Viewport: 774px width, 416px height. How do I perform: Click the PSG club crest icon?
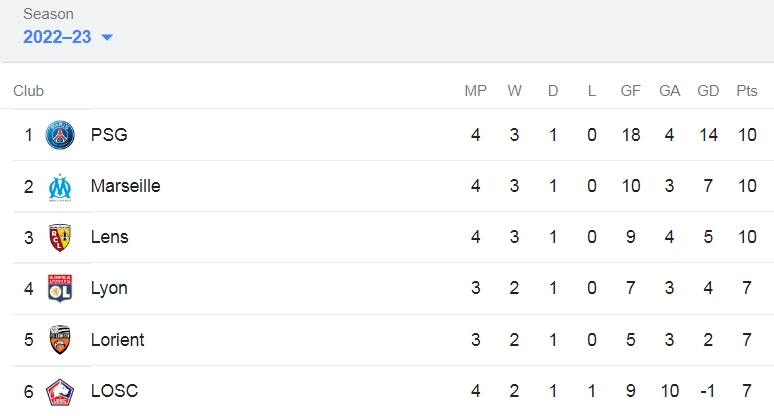pyautogui.click(x=60, y=135)
